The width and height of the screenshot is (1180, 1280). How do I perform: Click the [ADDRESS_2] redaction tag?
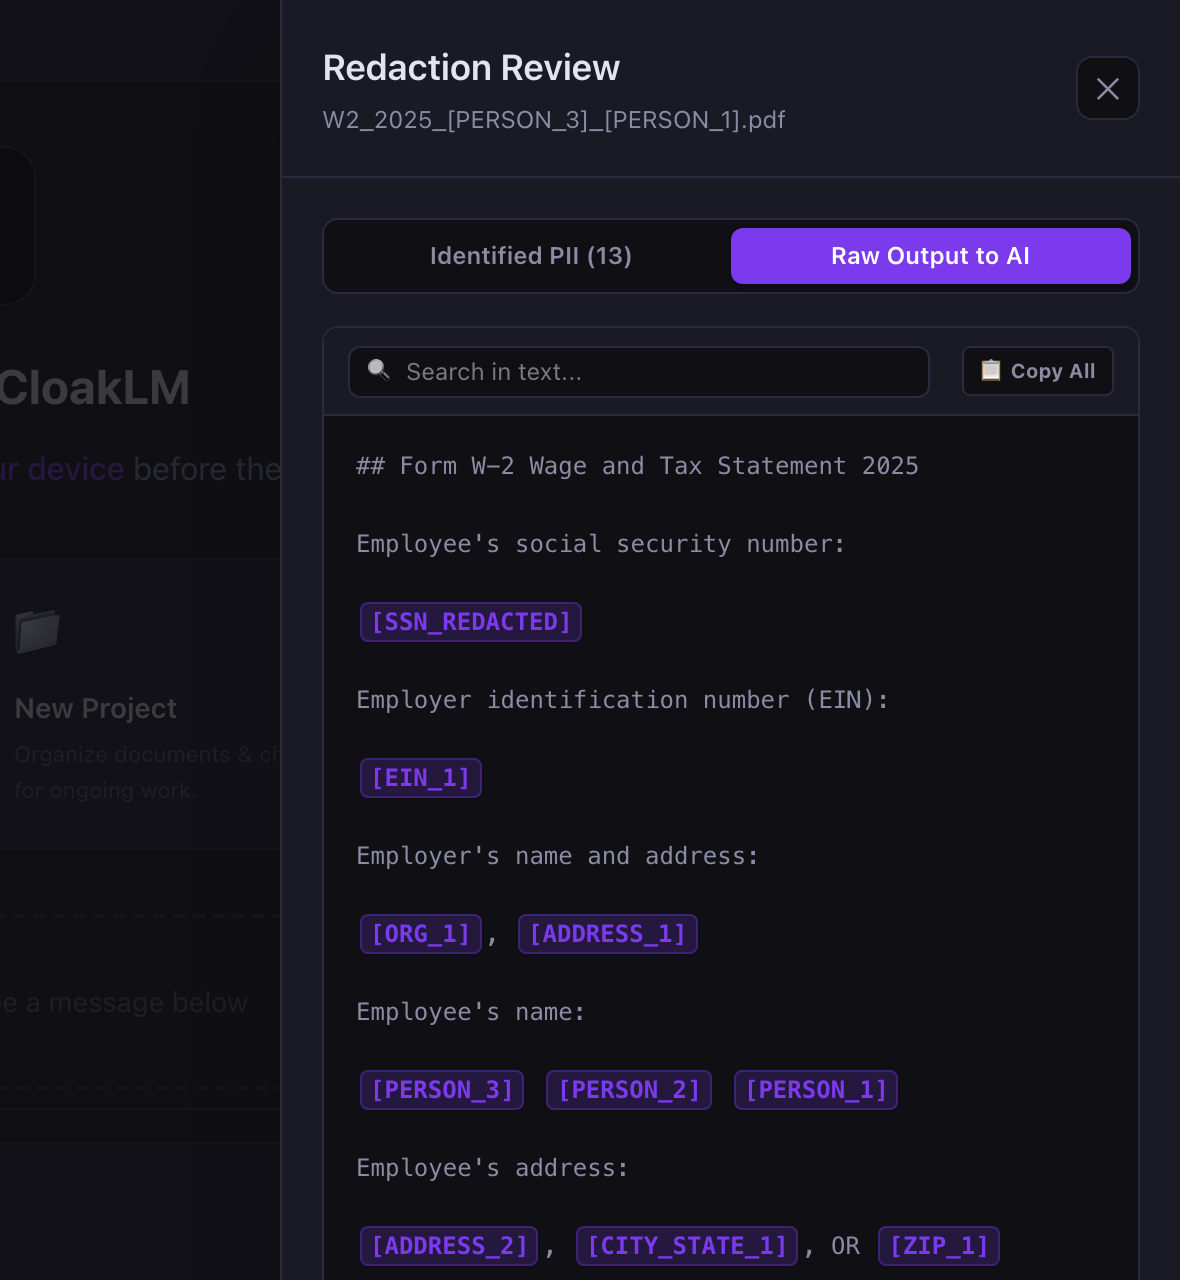click(449, 1246)
